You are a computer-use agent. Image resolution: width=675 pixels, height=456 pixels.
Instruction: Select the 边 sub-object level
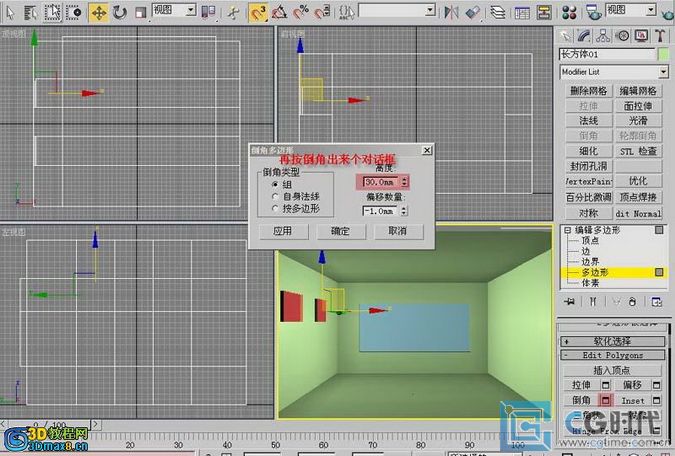pyautogui.click(x=585, y=251)
